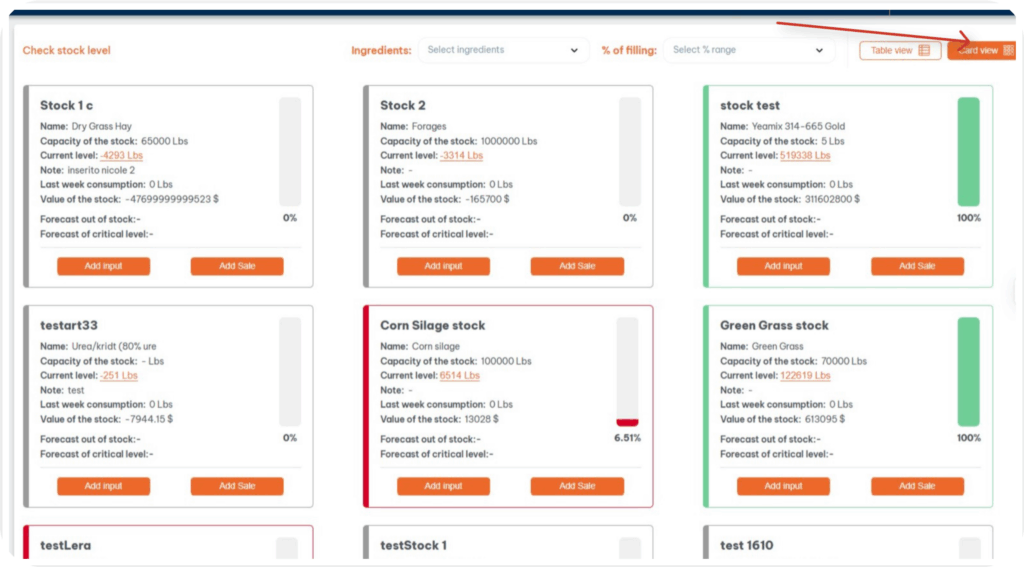Open the 122619 Lbs level of Green Grass
Image resolution: width=1024 pixels, height=567 pixels.
click(805, 376)
